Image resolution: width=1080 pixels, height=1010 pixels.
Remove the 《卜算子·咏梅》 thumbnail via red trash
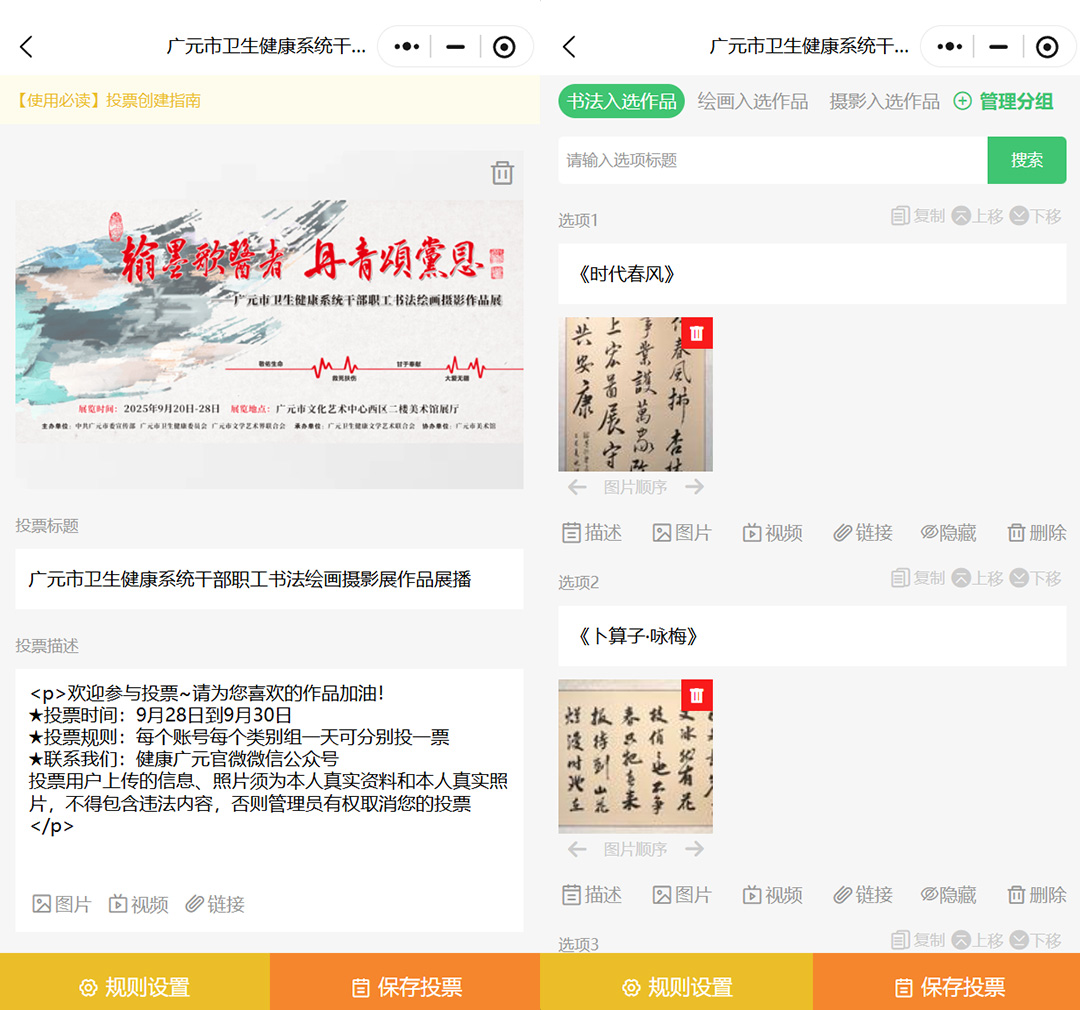(697, 695)
